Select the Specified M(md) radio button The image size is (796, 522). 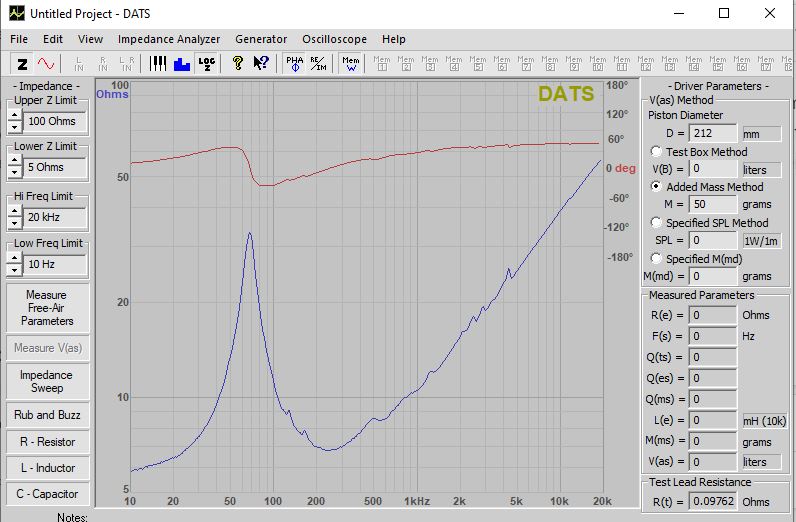[656, 258]
